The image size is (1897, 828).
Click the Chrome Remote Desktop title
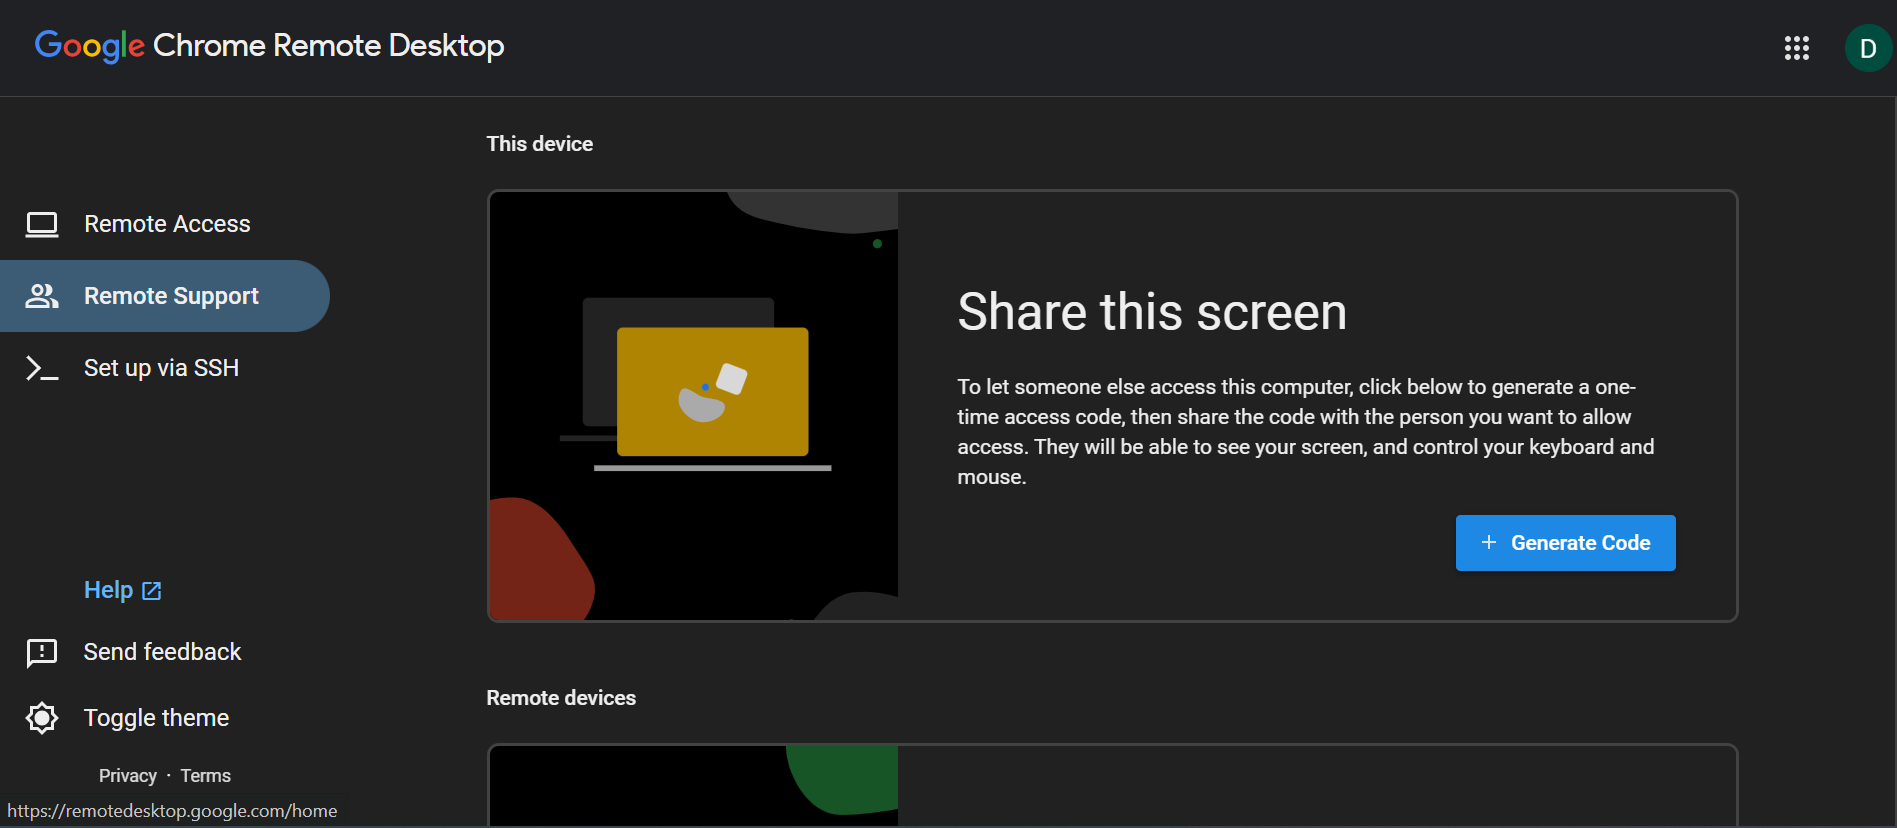[328, 46]
